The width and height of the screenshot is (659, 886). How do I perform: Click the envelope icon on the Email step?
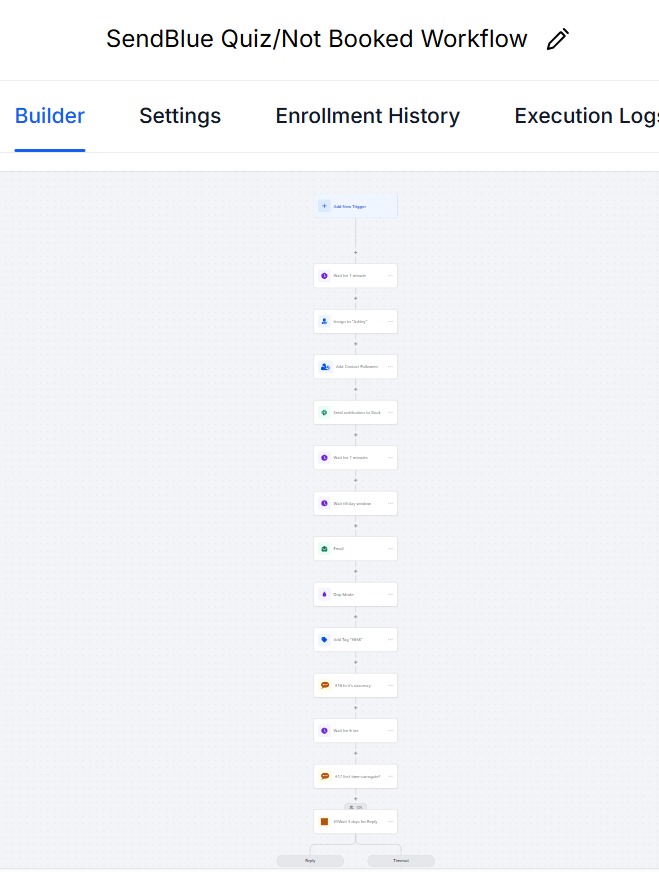coord(324,549)
